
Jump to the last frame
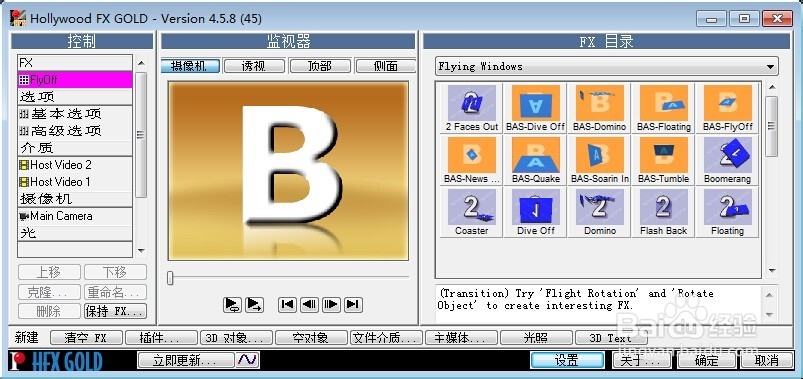353,304
